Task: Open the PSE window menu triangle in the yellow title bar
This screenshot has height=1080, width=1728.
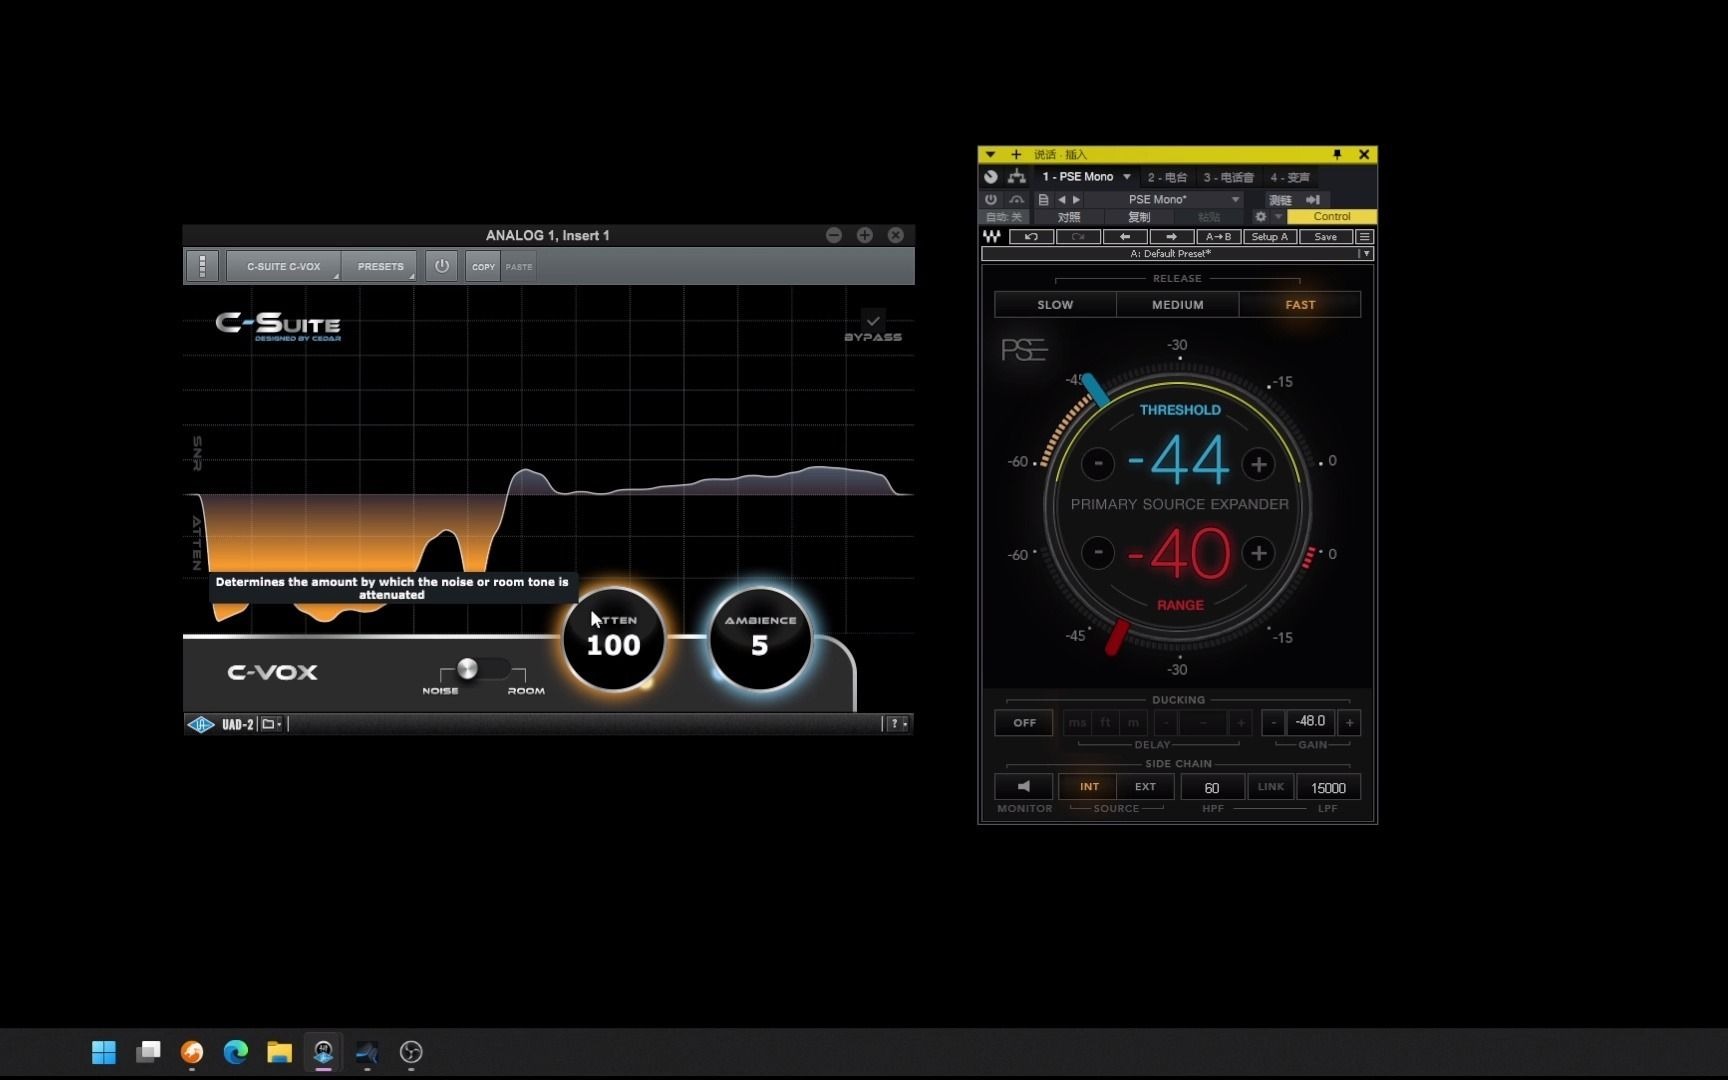Action: tap(990, 154)
